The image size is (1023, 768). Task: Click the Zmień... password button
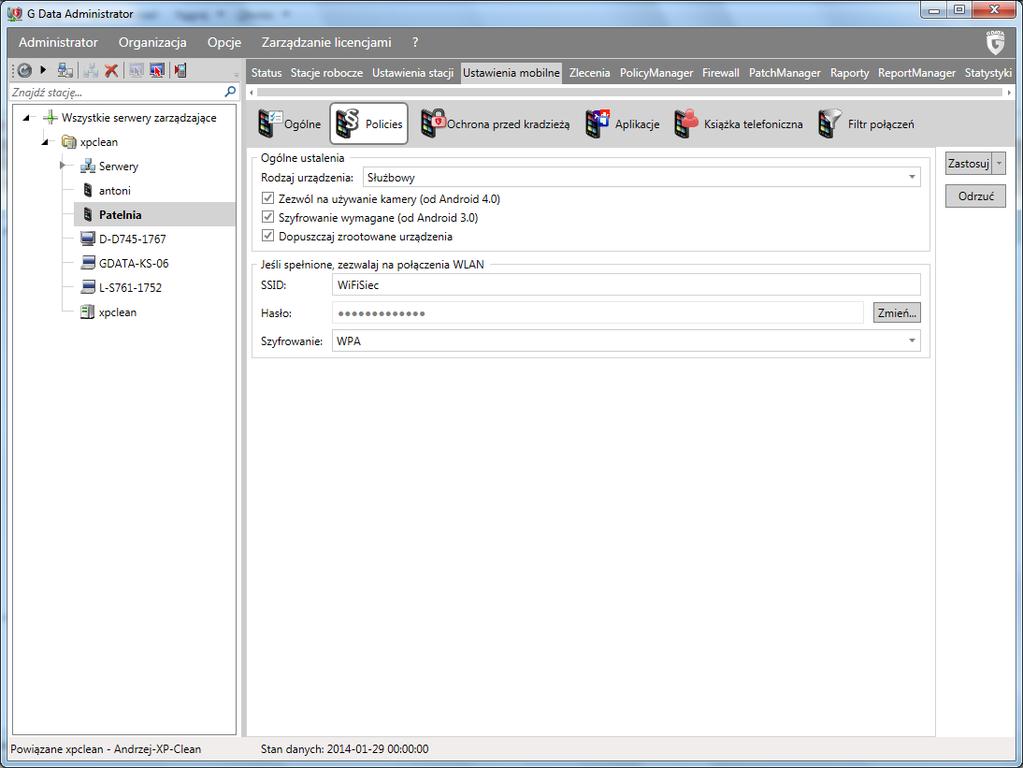click(x=897, y=313)
